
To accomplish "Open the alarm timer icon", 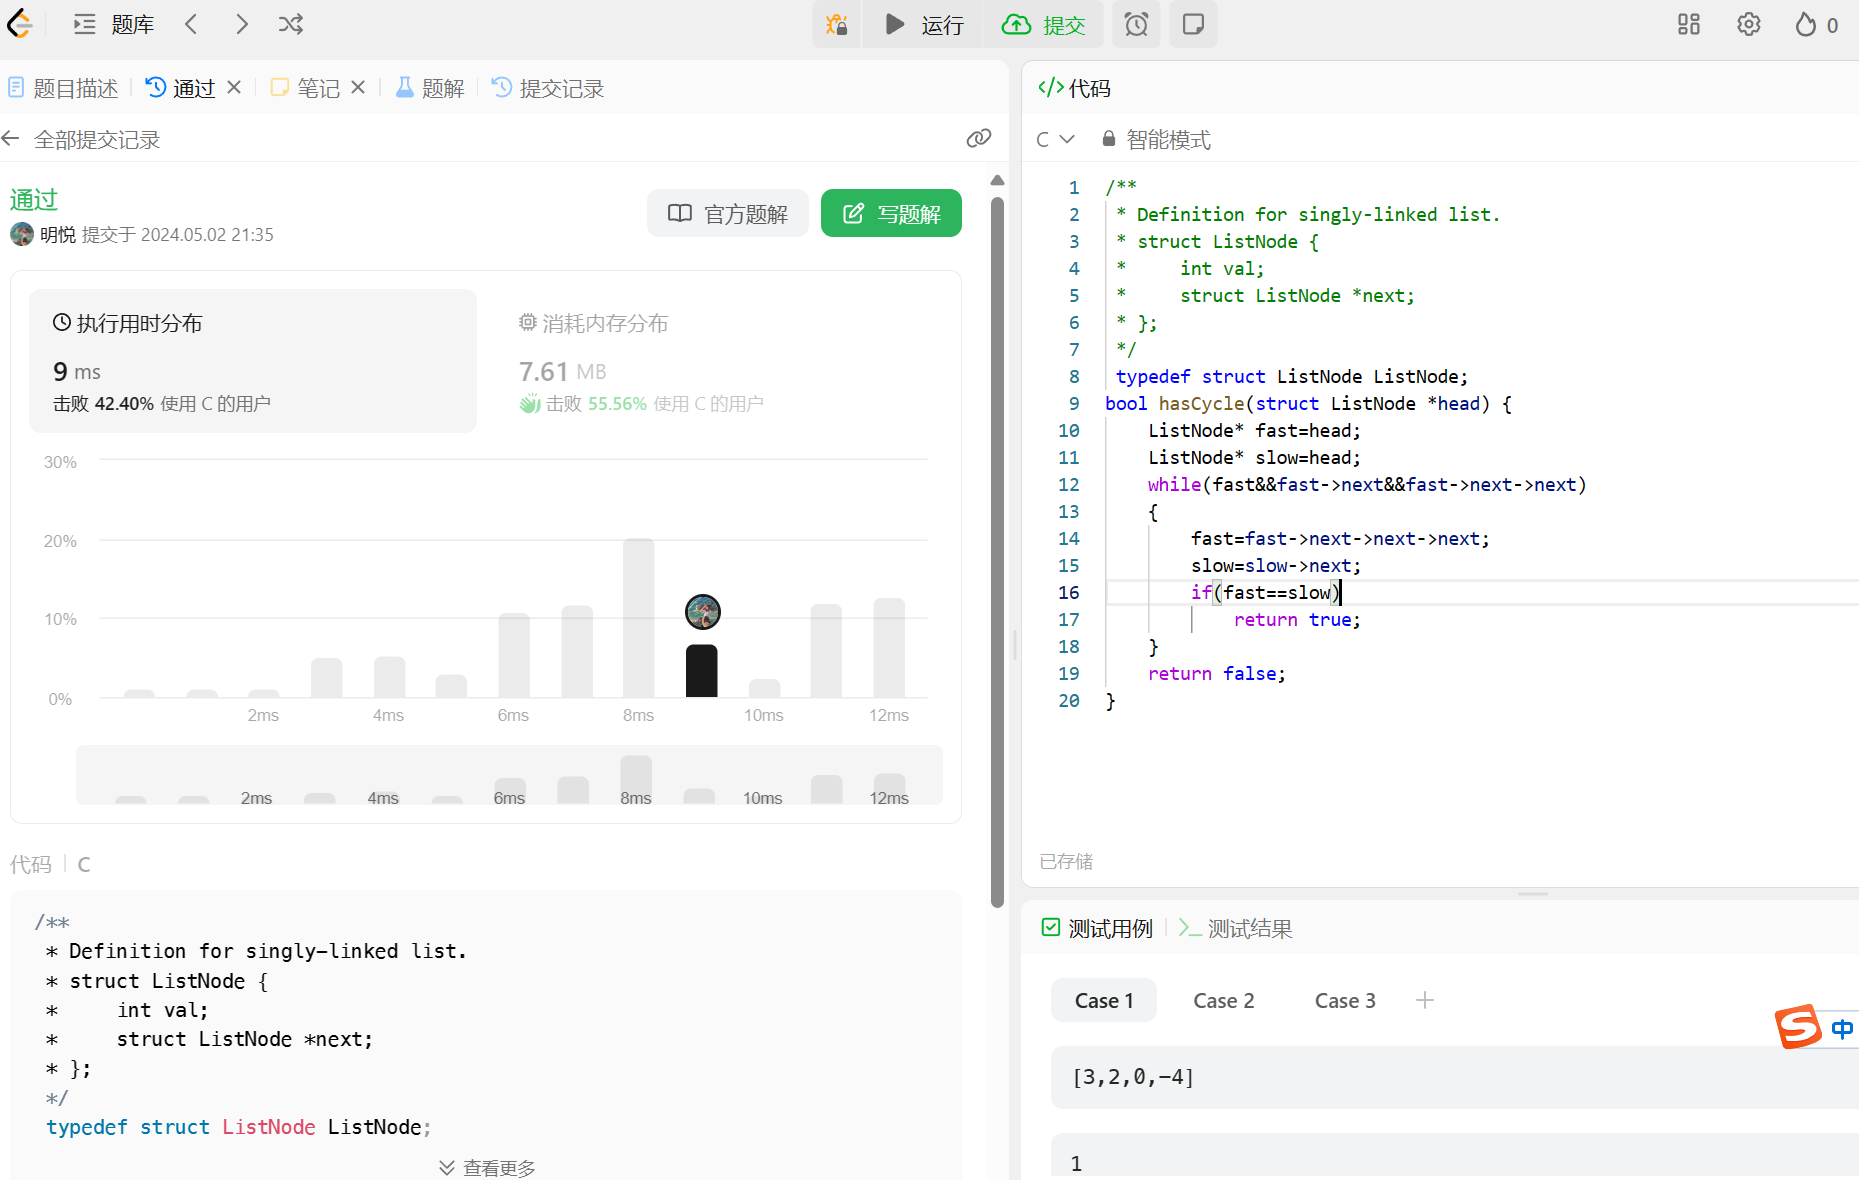I will [1136, 24].
